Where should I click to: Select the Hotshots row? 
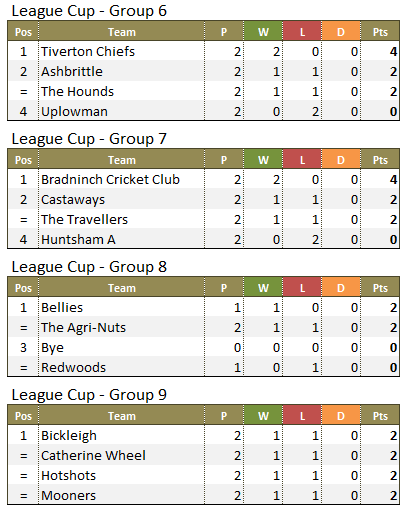tap(203, 475)
